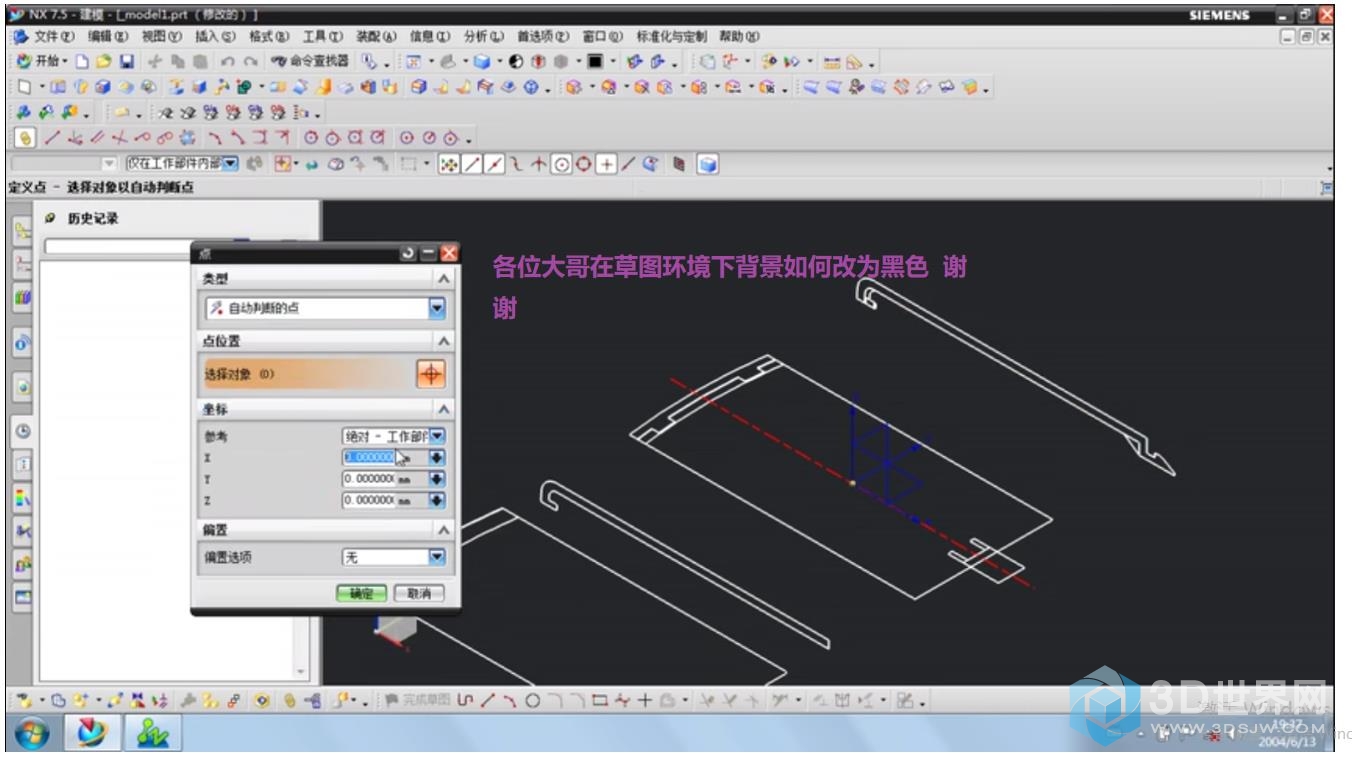Click the NX taskbar icon
Screen dimensions: 1352x760
coord(93,735)
